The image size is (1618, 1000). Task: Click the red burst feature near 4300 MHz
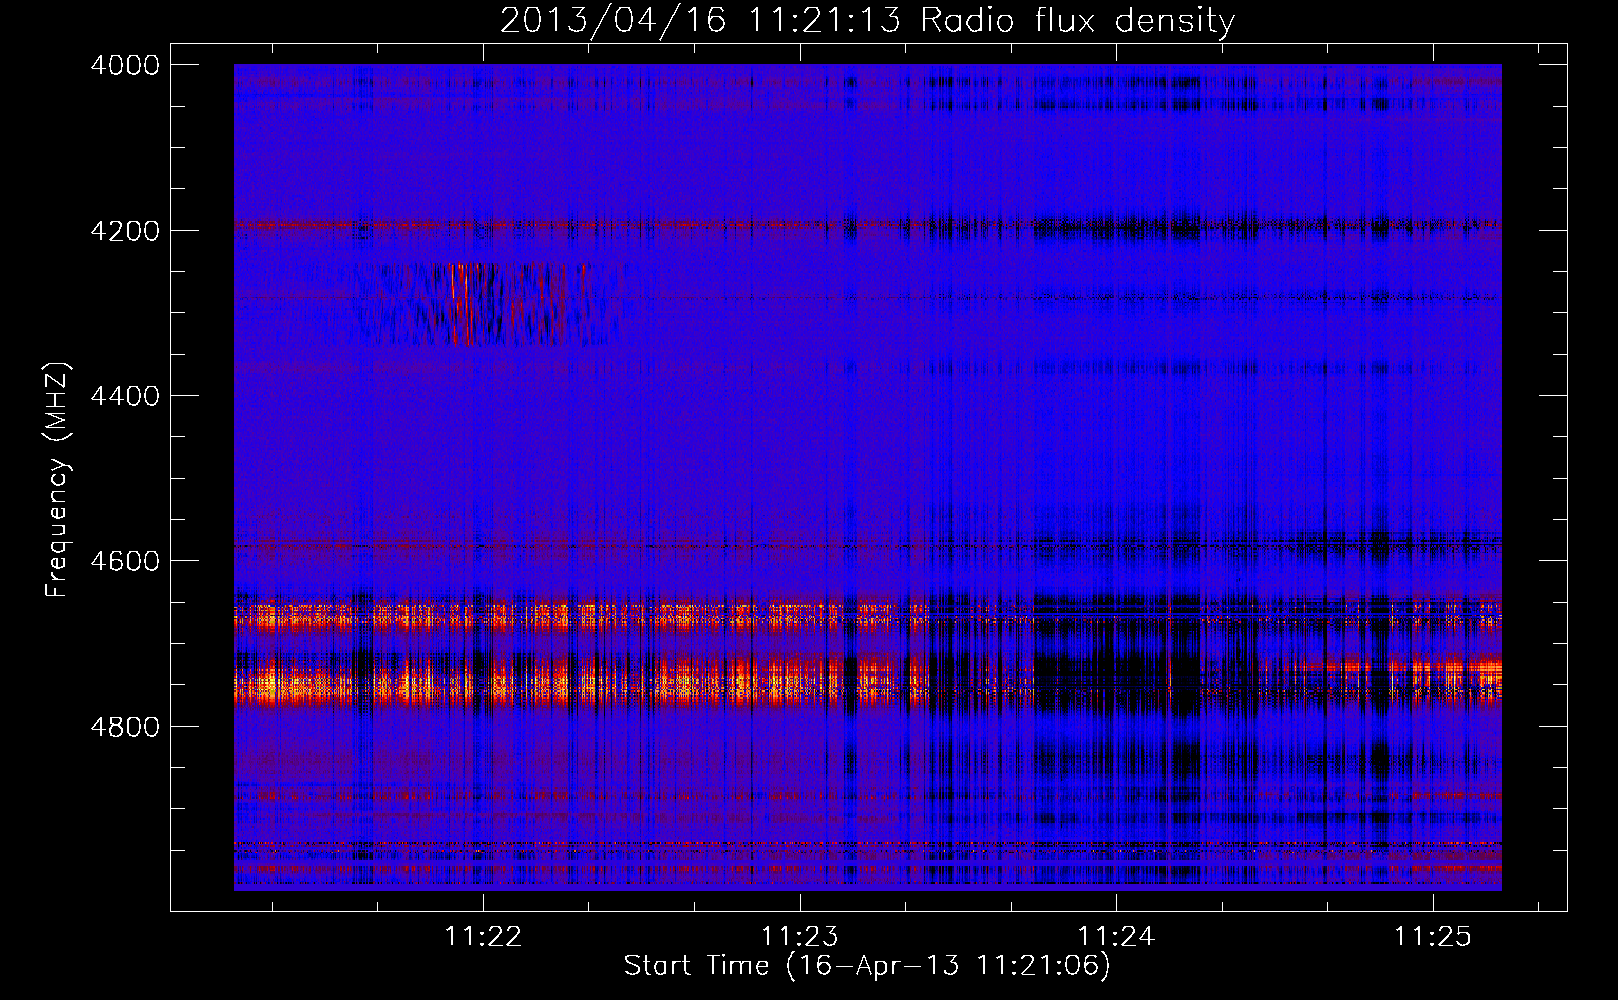pos(487,304)
